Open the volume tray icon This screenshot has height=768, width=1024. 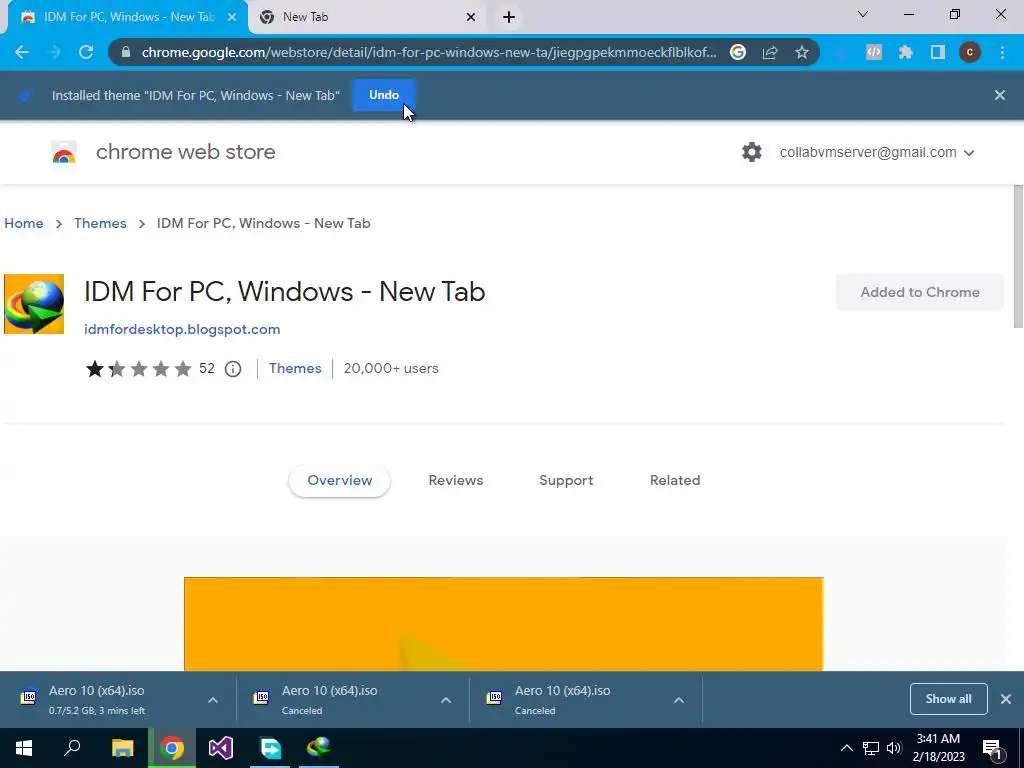coord(894,748)
